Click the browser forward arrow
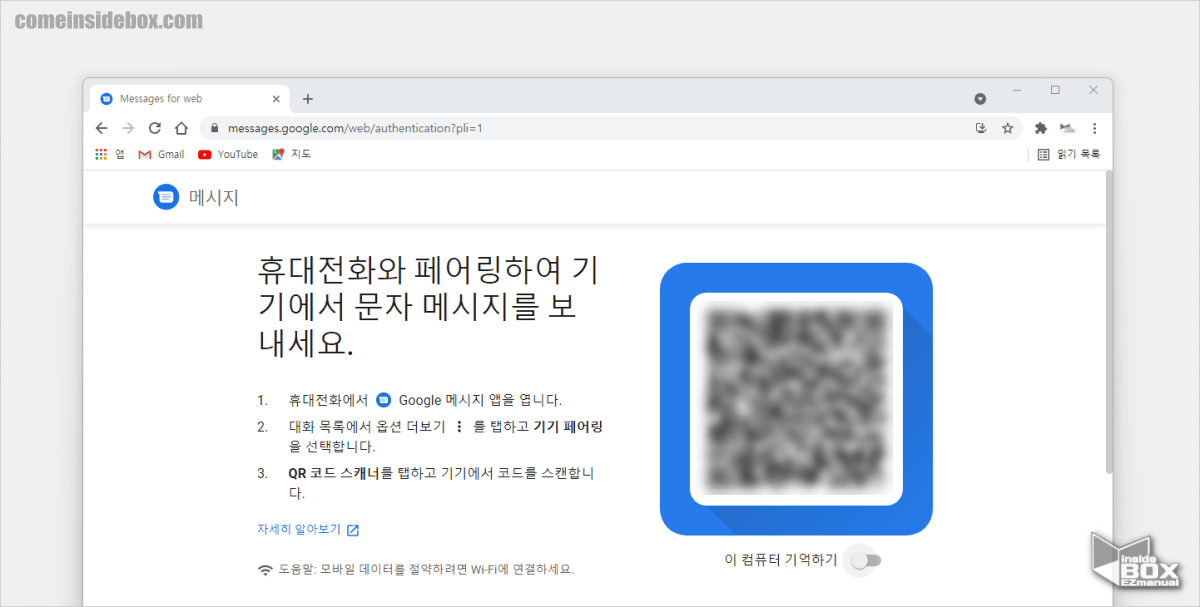Image resolution: width=1200 pixels, height=607 pixels. pyautogui.click(x=128, y=128)
